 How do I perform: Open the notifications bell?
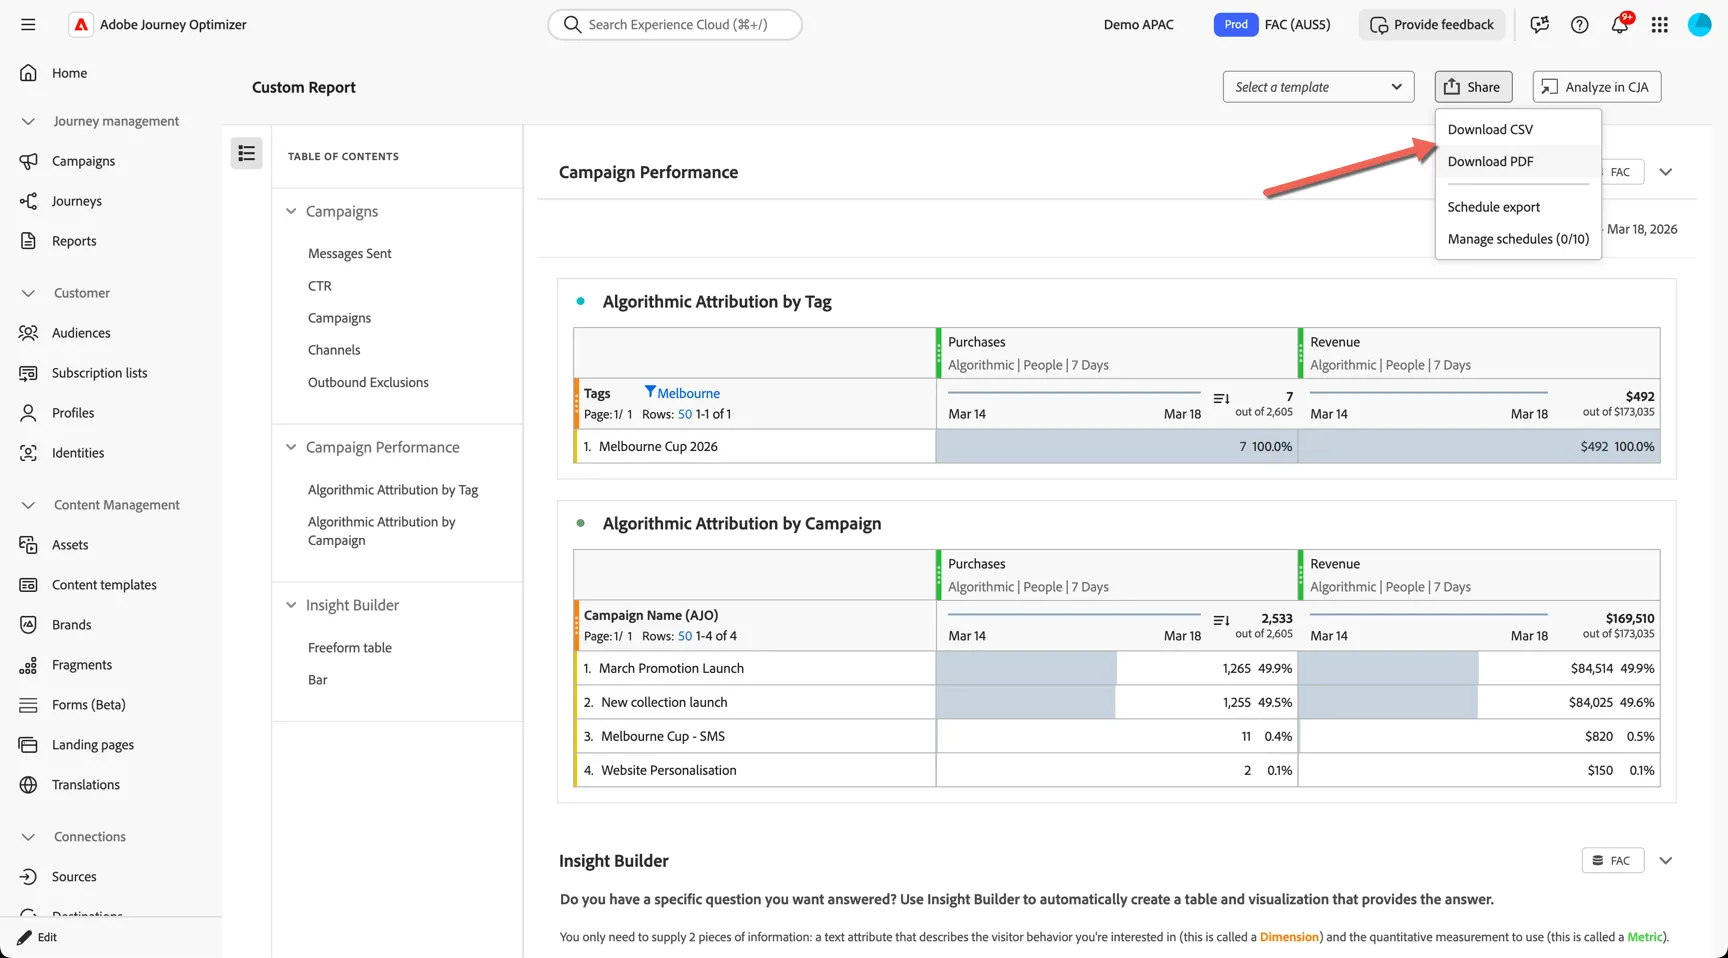pyautogui.click(x=1619, y=25)
